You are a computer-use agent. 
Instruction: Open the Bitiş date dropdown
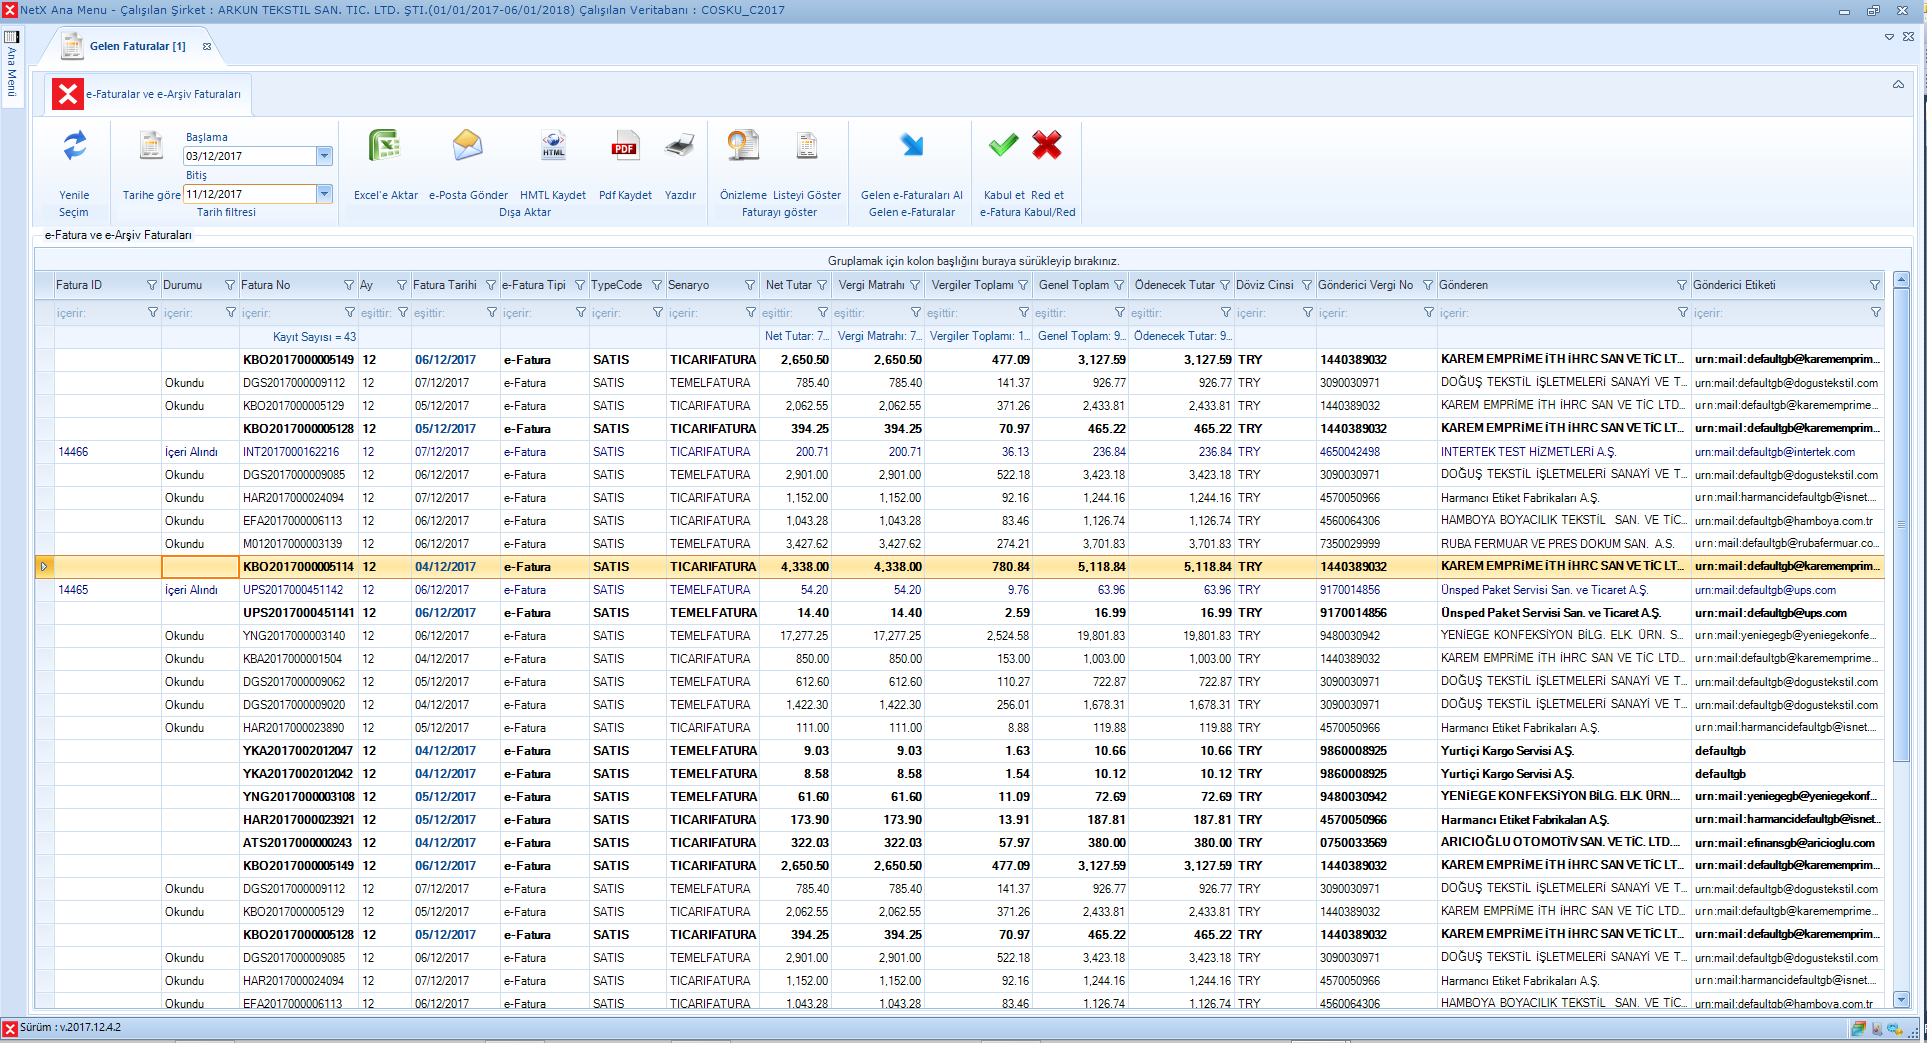tap(324, 194)
